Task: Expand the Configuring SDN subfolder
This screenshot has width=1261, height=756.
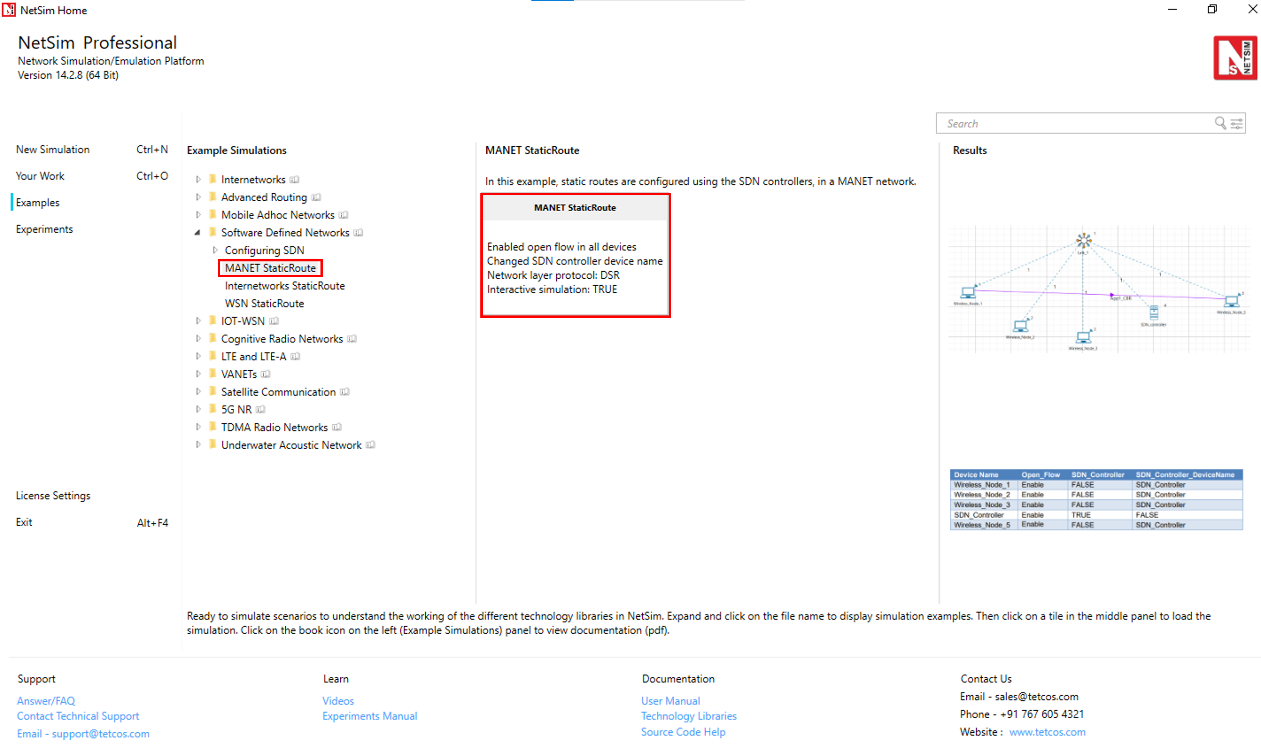Action: (215, 250)
